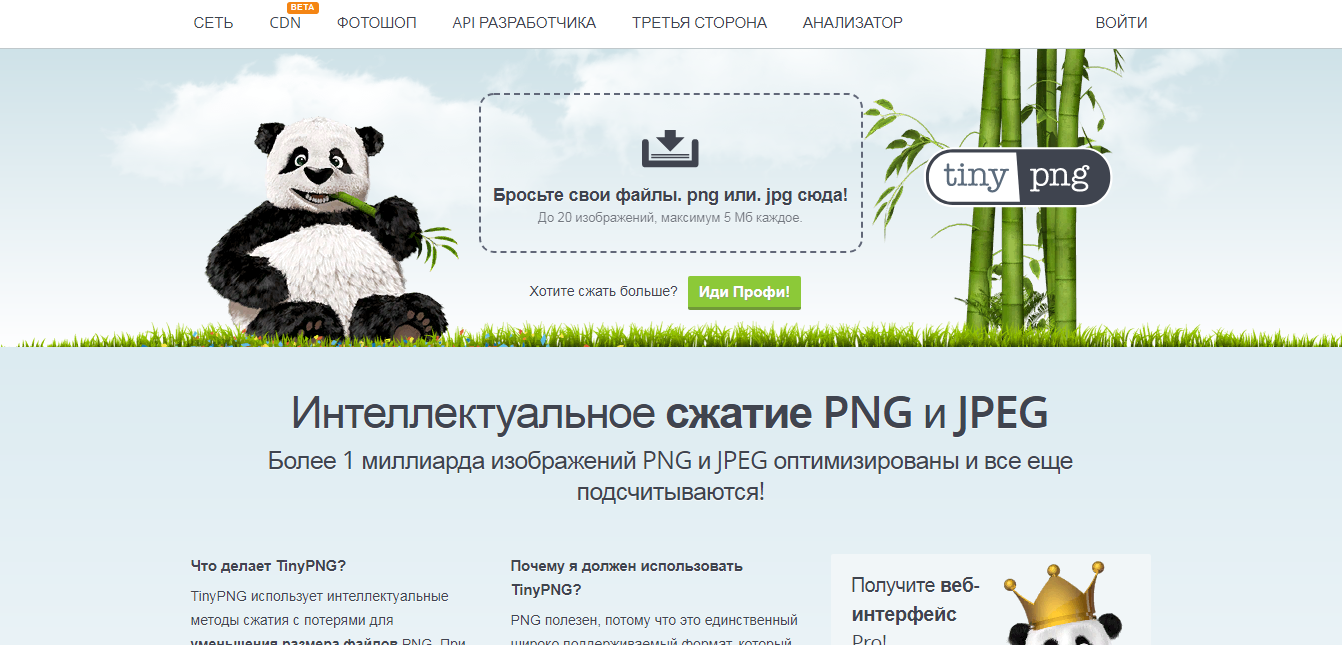Open the СЕТЬ navigation item
The image size is (1342, 645).
point(213,23)
